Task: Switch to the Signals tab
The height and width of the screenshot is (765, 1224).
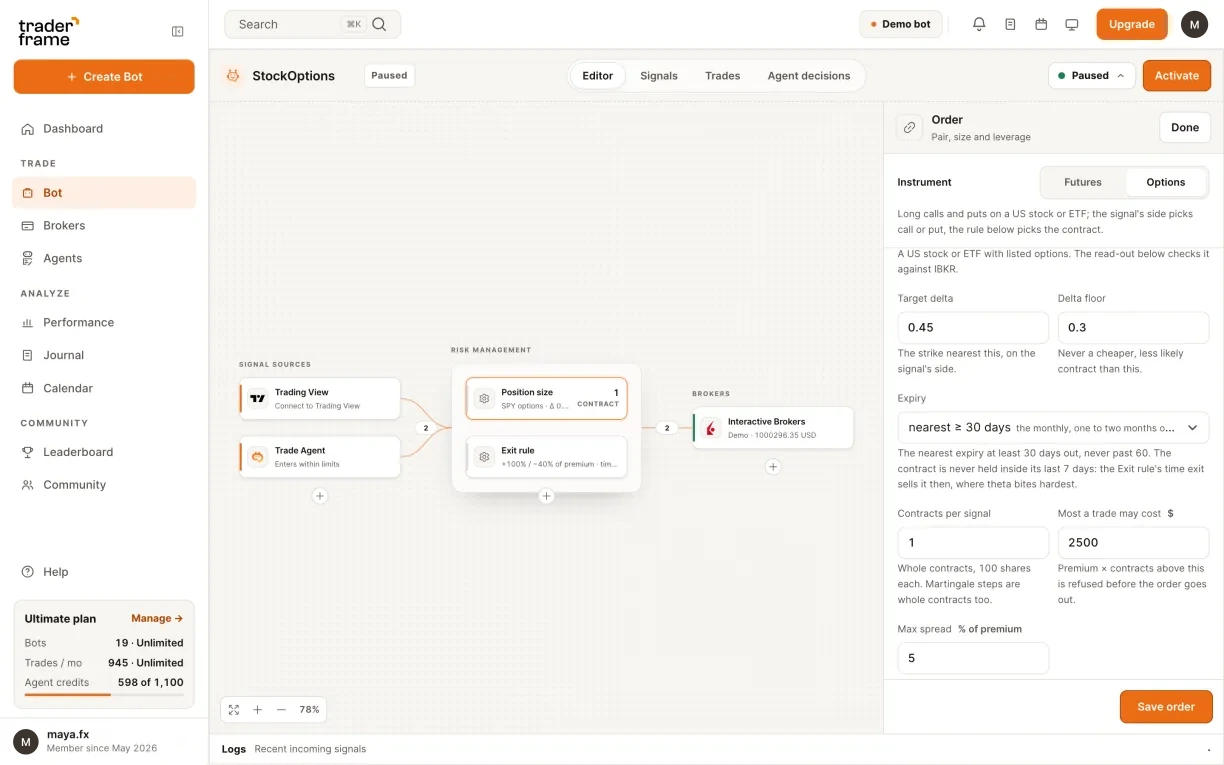Action: pos(659,76)
